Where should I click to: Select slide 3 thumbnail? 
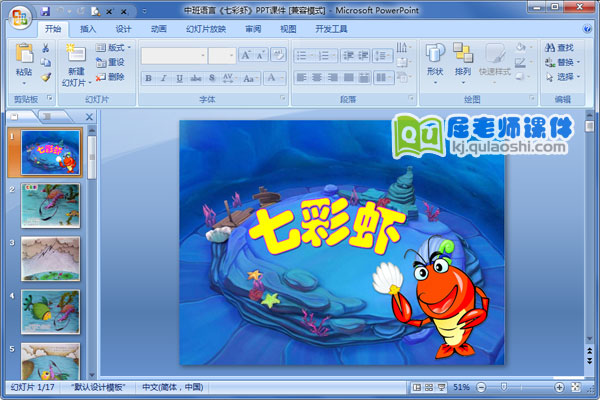pos(51,259)
